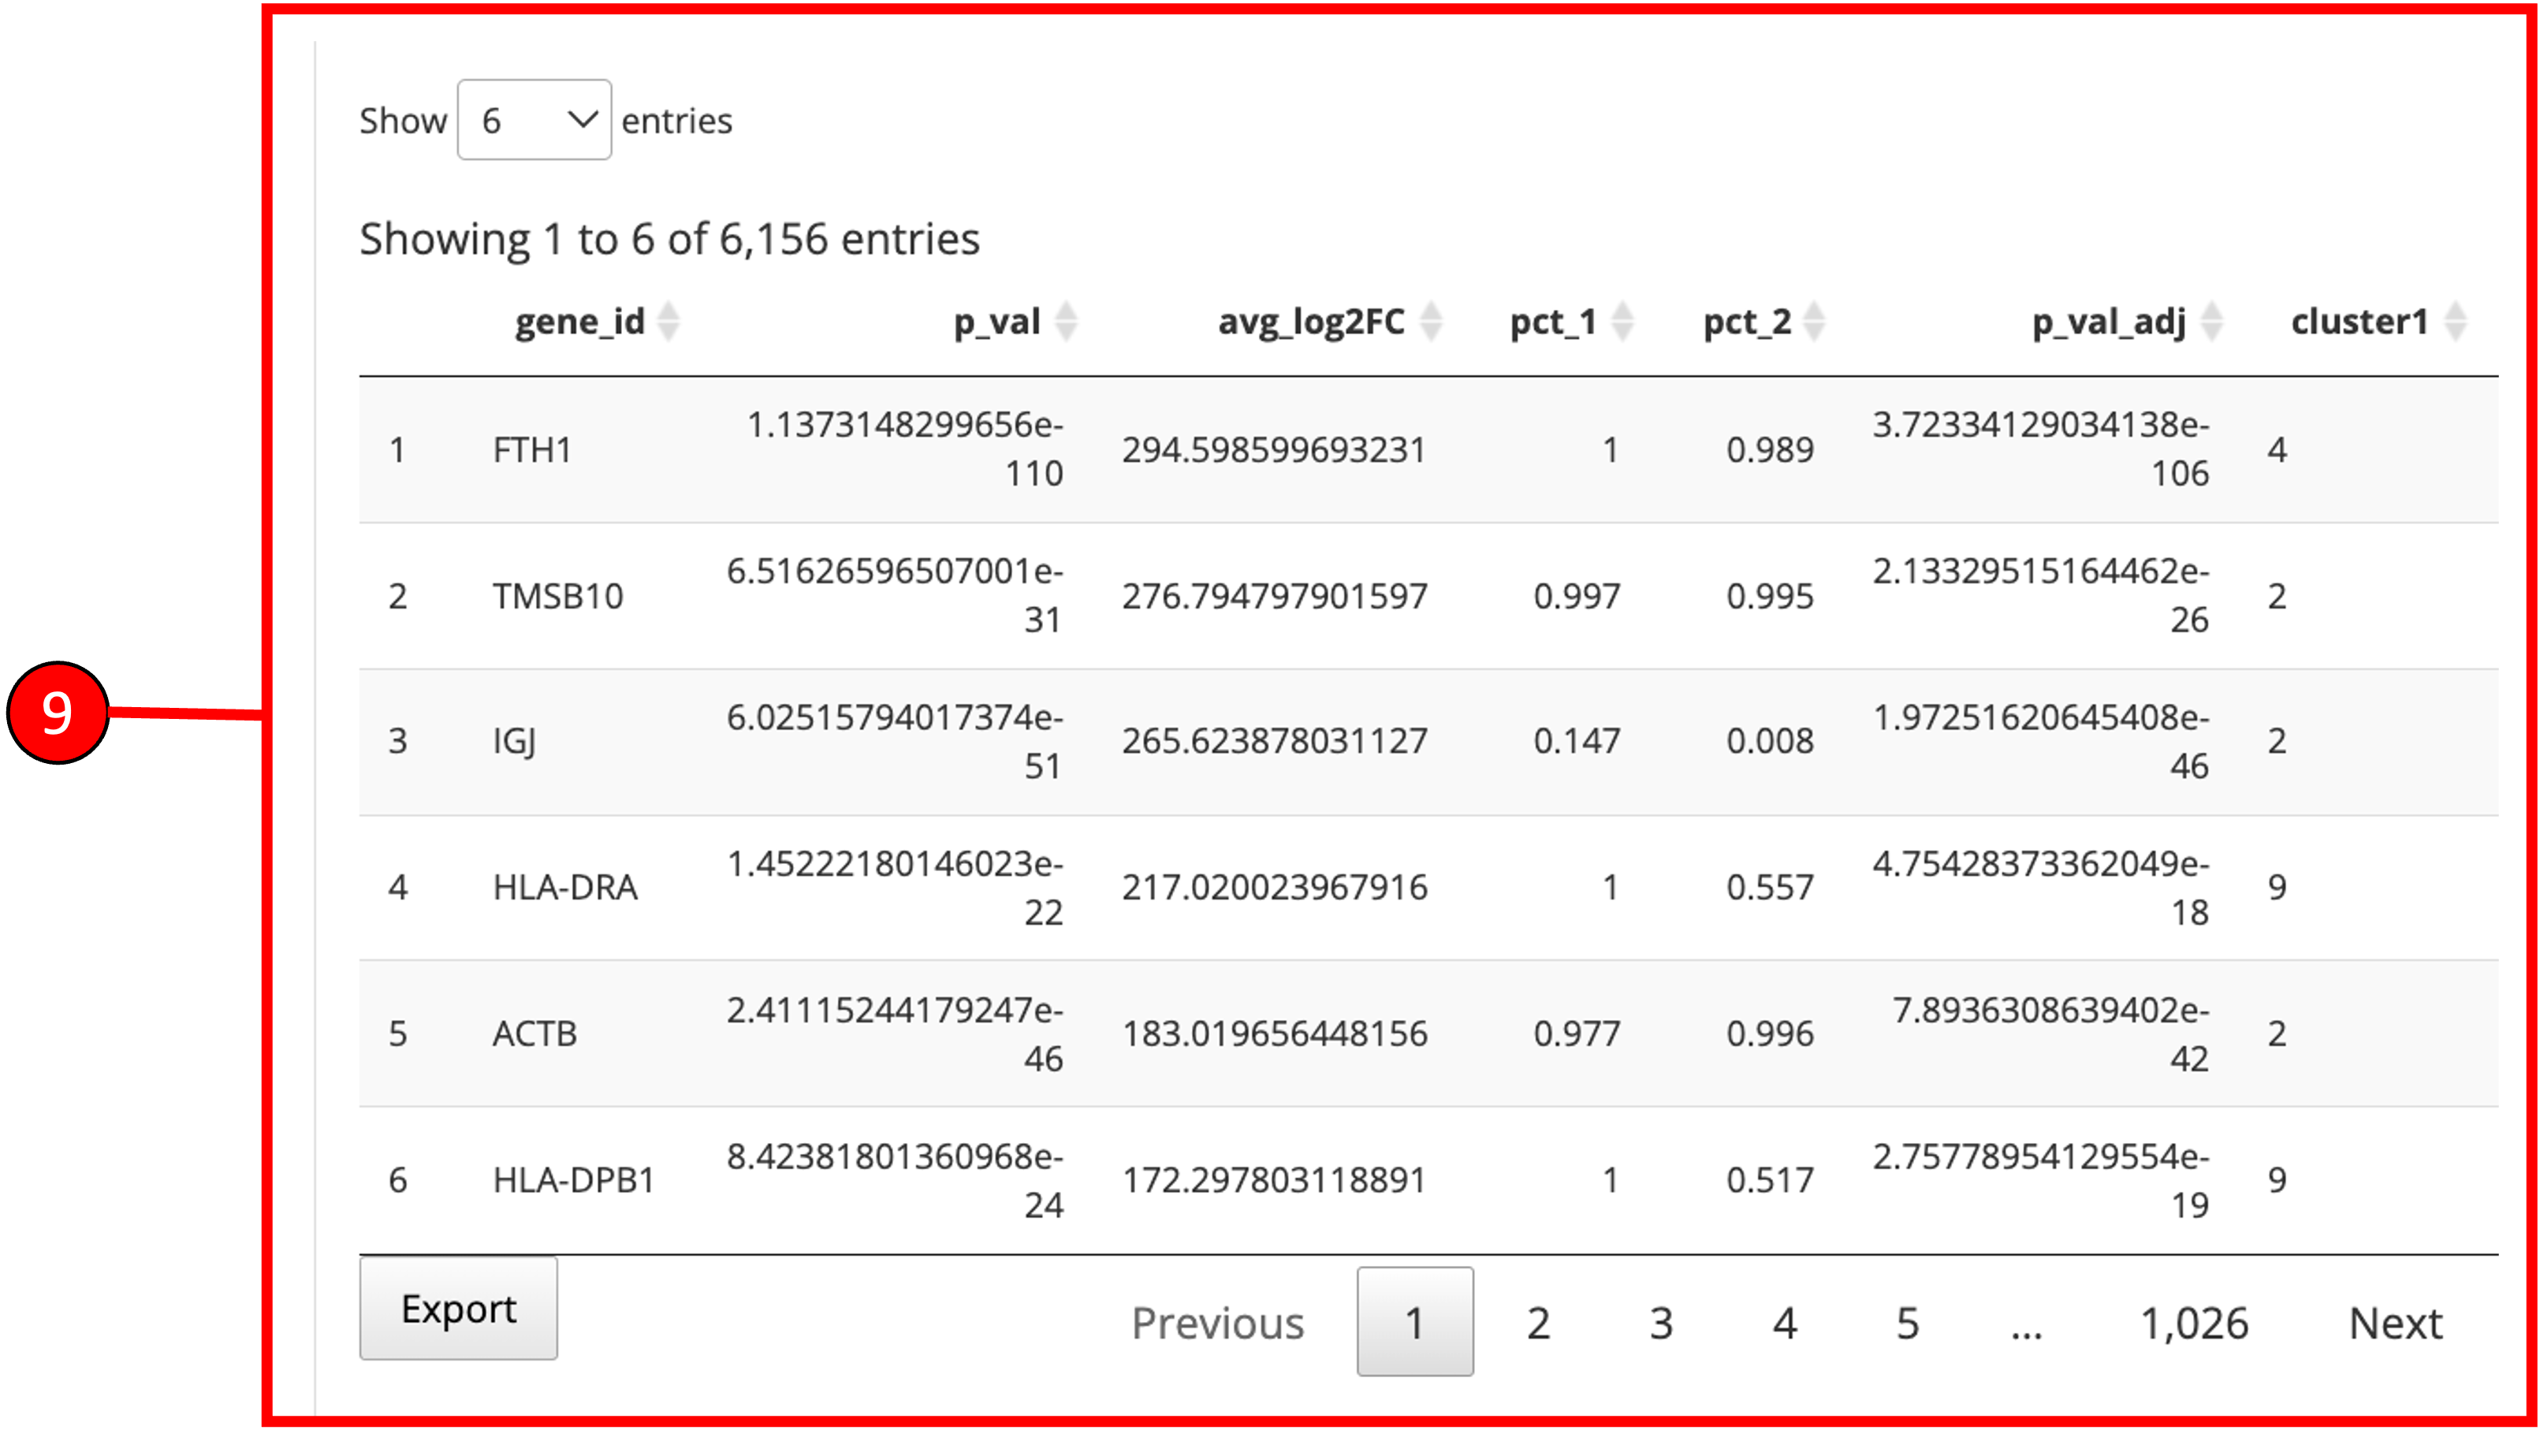
Task: Jump to page 4
Action: (x=1785, y=1323)
